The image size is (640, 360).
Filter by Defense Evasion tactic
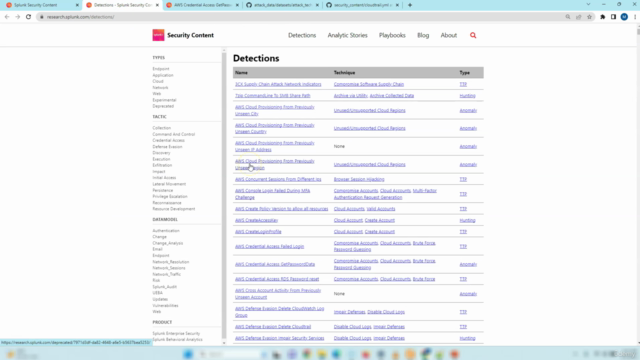click(x=167, y=147)
